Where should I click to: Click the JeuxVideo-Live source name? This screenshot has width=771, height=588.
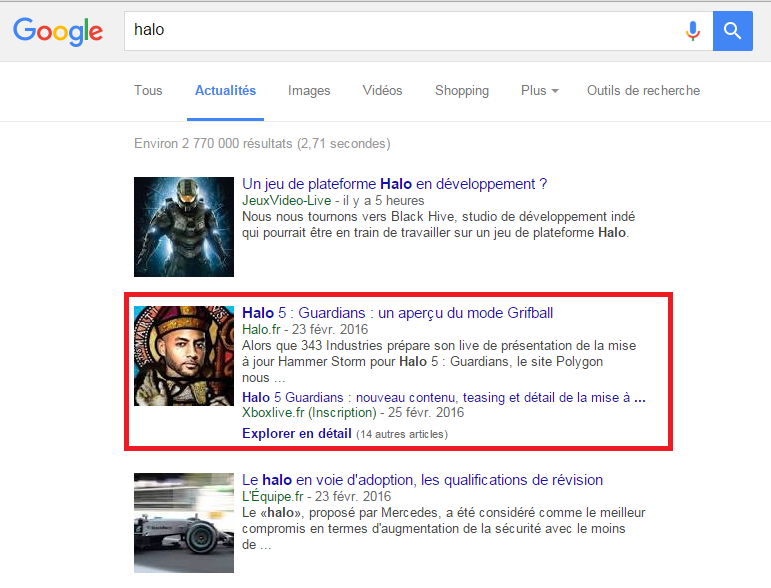point(286,201)
